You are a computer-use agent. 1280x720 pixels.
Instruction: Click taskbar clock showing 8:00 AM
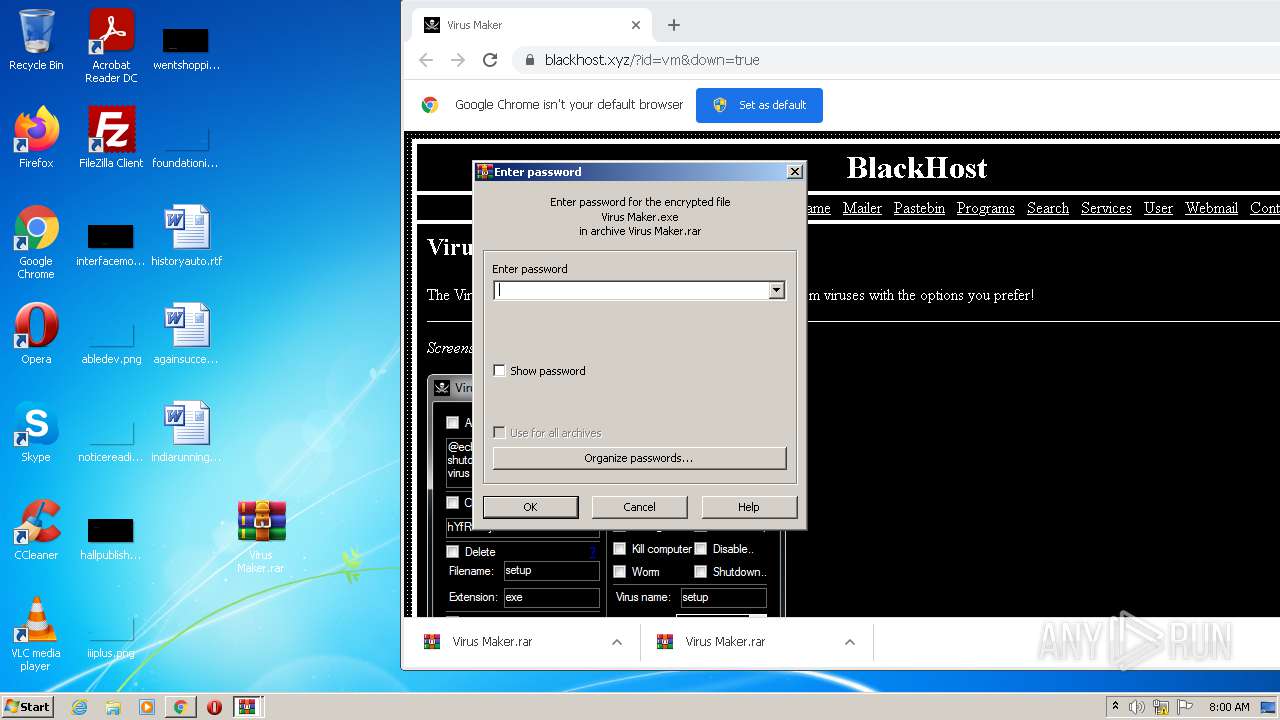[x=1229, y=707]
